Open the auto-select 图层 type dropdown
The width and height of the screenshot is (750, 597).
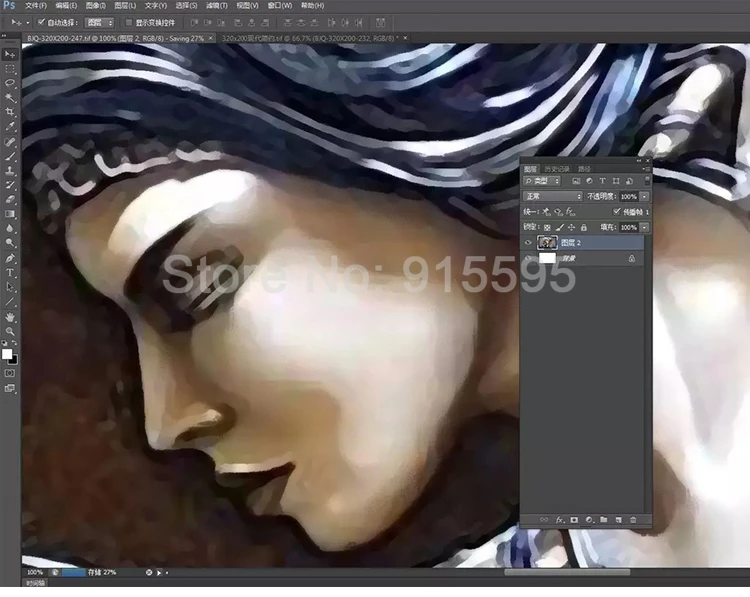(99, 22)
